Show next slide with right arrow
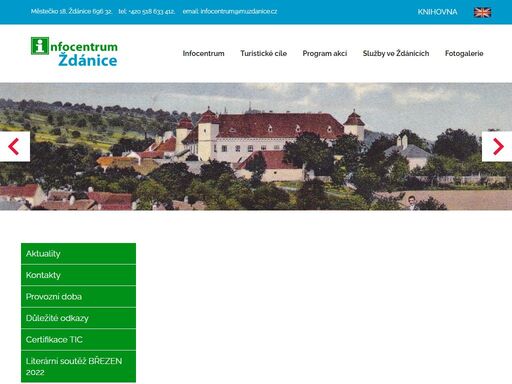512x384 pixels. click(497, 146)
